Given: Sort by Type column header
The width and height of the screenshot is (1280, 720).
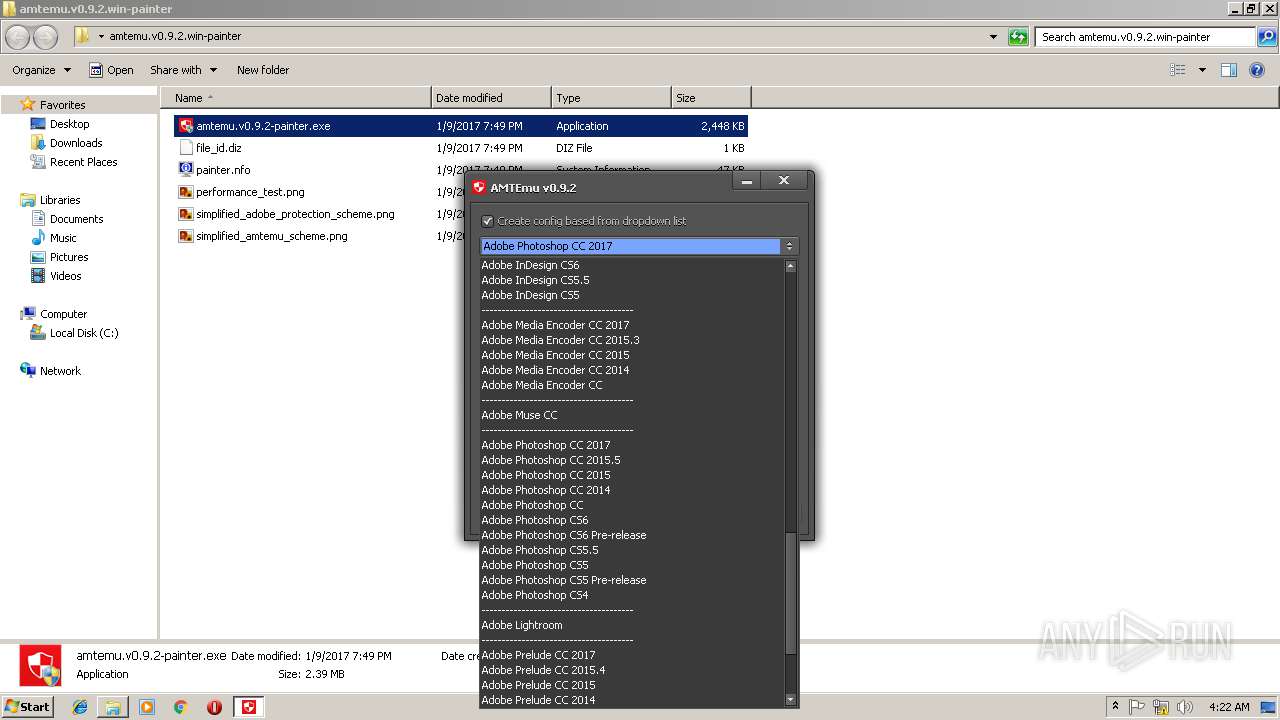Looking at the screenshot, I should coord(611,98).
